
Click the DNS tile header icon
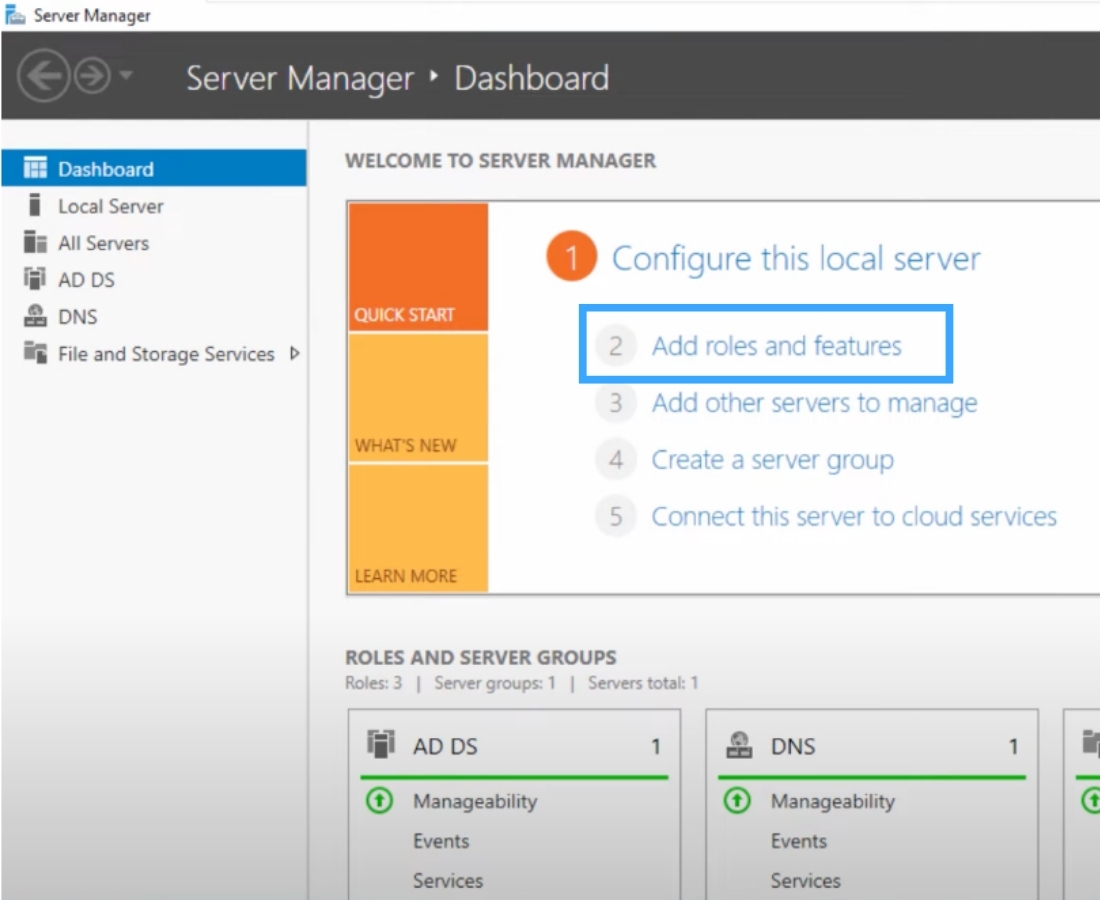(x=739, y=745)
